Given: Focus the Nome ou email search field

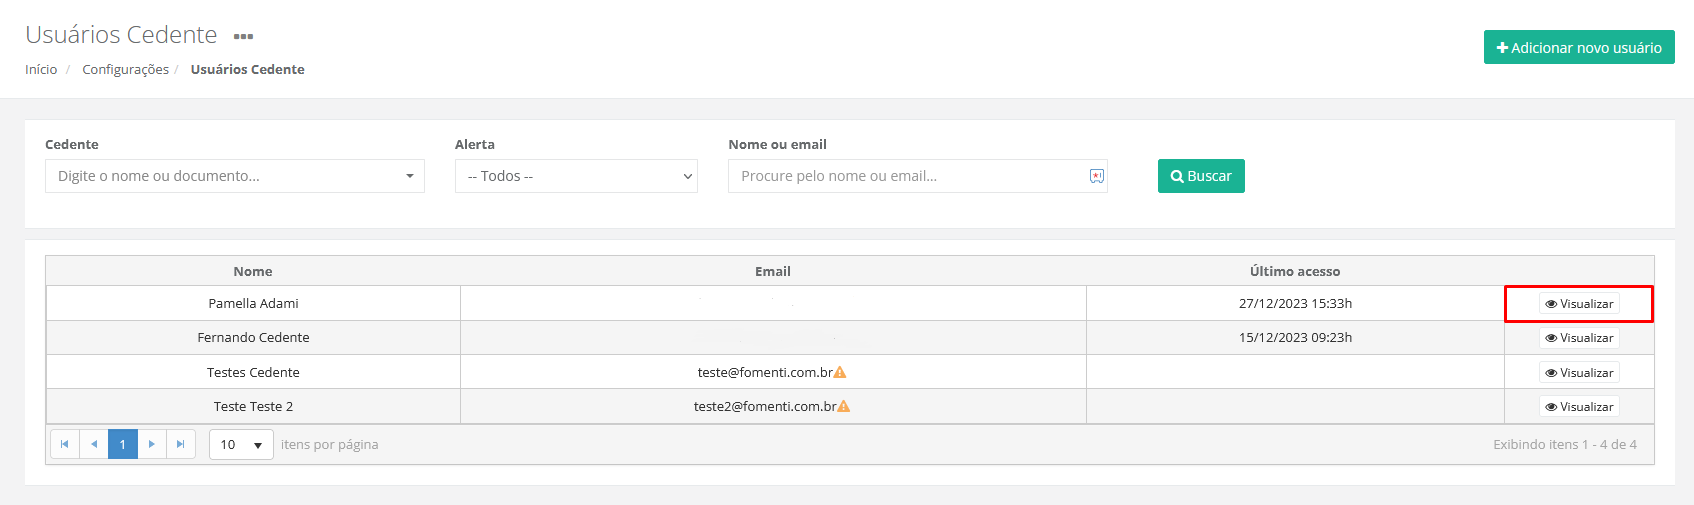Looking at the screenshot, I should [905, 176].
